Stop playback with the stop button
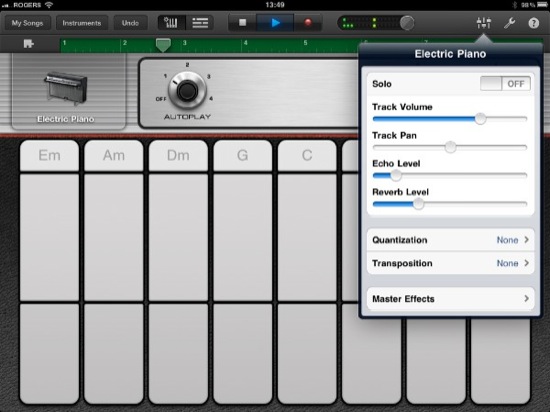The width and height of the screenshot is (550, 412). 242,23
